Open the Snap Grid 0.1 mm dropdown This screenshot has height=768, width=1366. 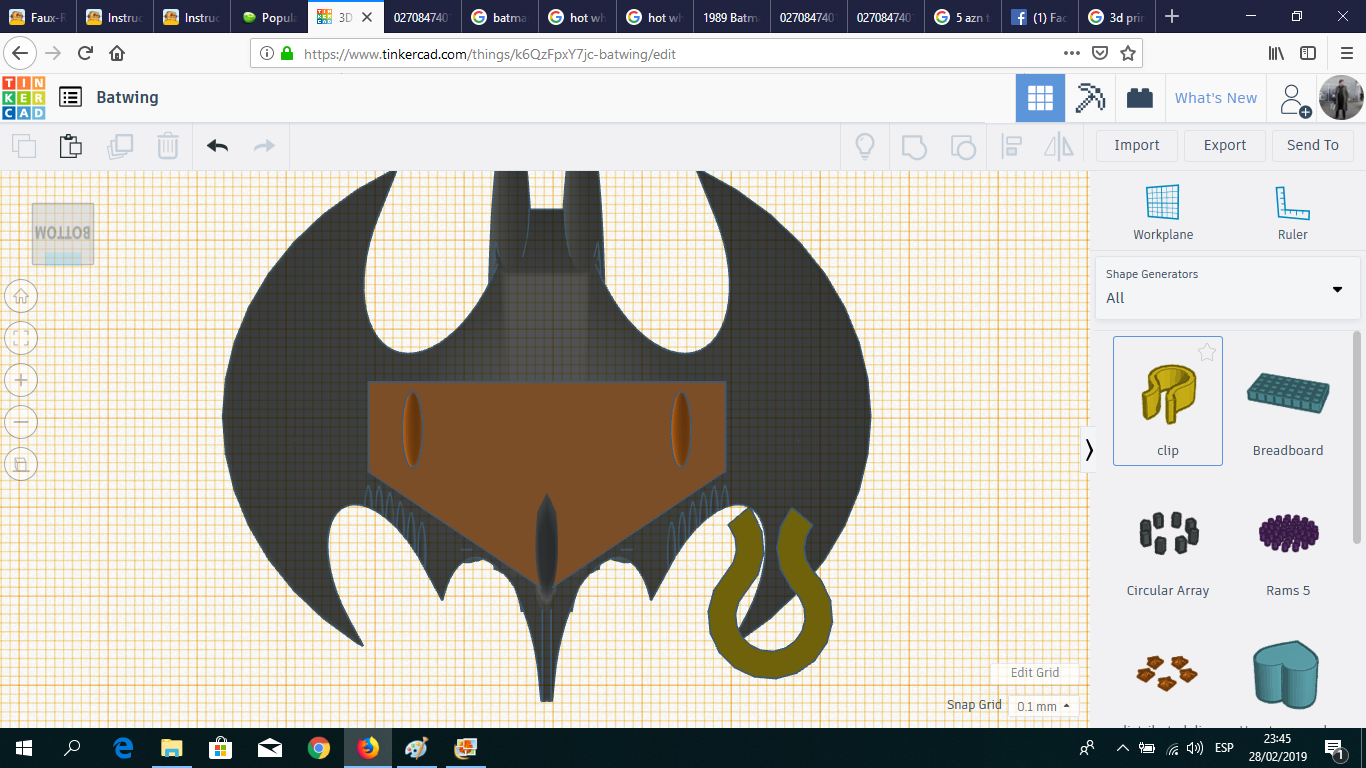1043,706
